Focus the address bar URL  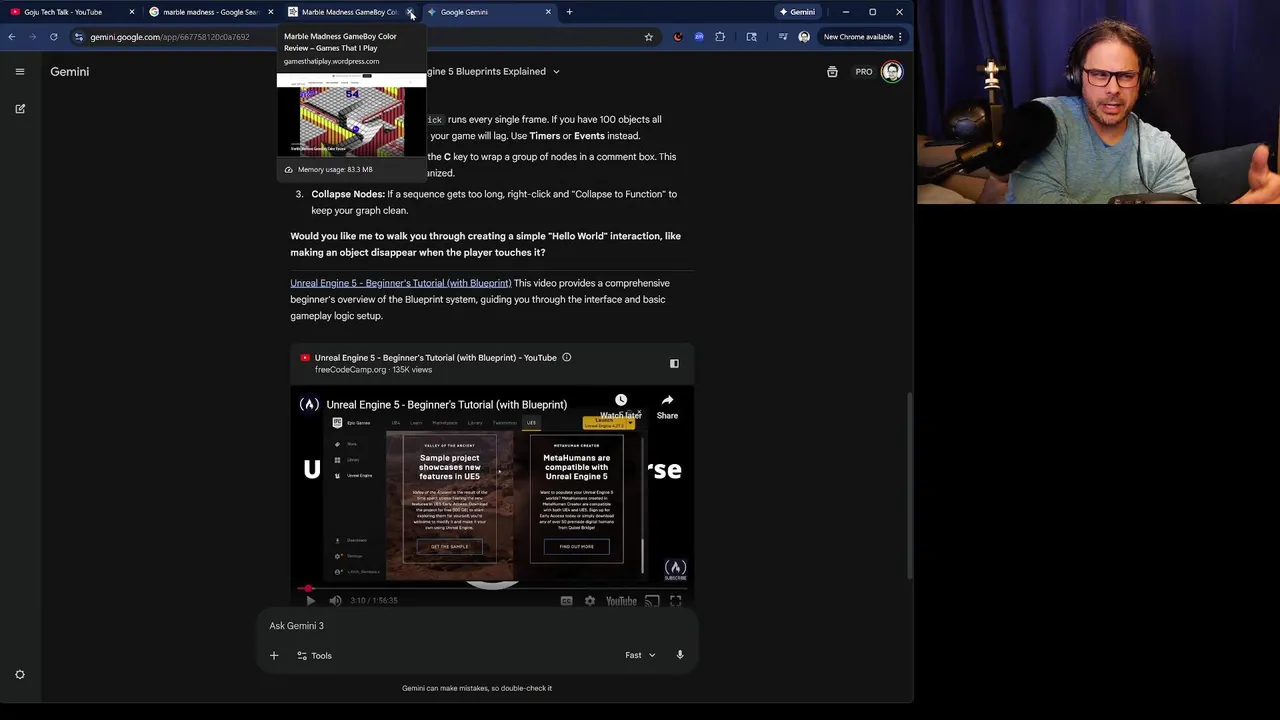click(x=170, y=37)
